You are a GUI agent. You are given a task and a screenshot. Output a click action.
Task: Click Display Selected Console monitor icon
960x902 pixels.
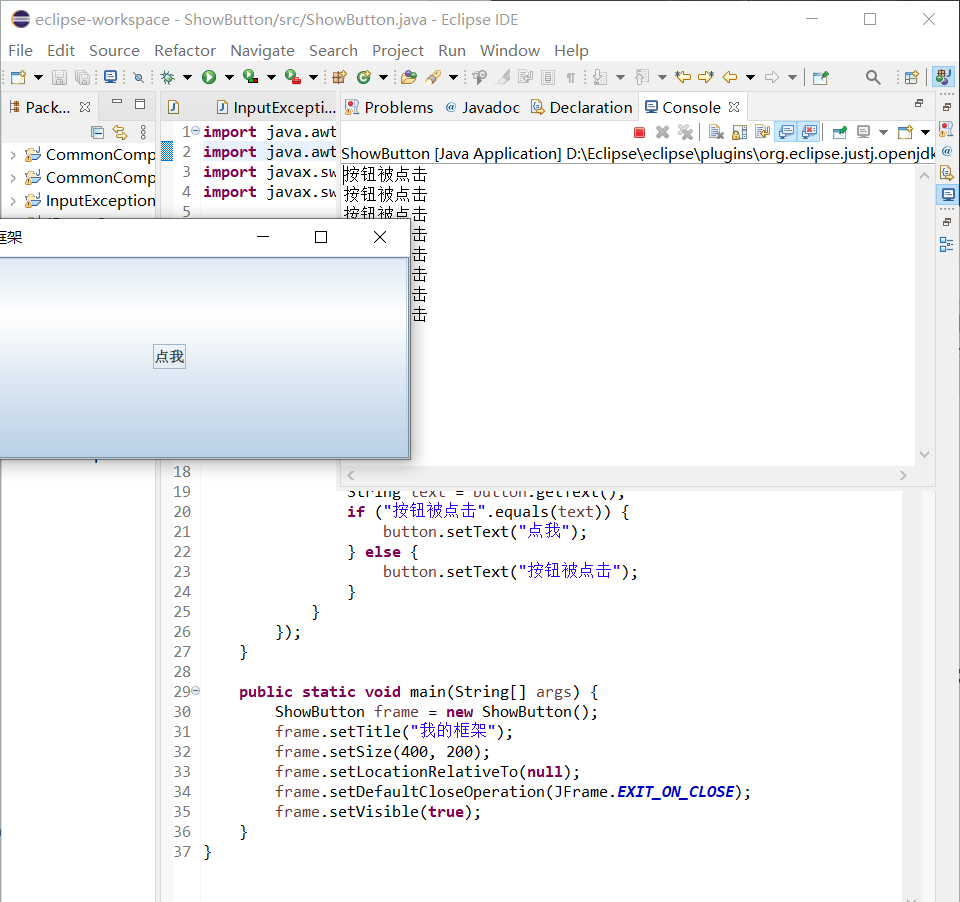pos(864,132)
